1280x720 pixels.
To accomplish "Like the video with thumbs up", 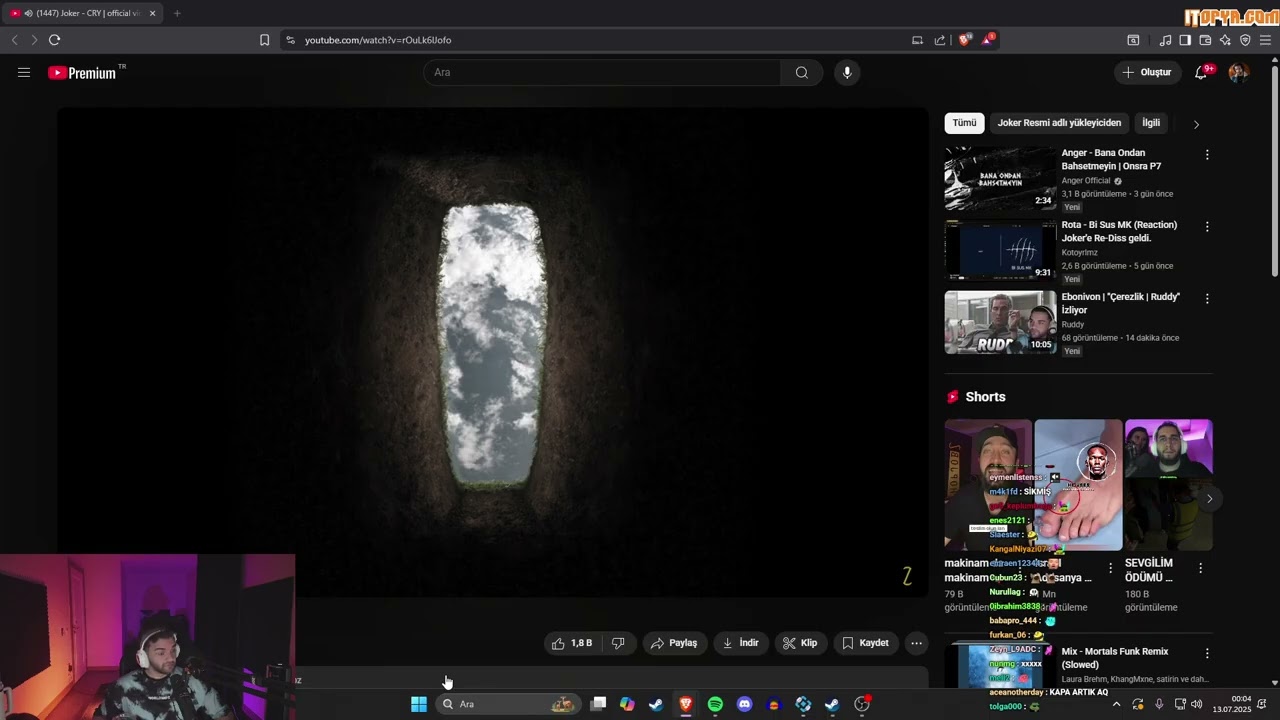I will (x=572, y=643).
